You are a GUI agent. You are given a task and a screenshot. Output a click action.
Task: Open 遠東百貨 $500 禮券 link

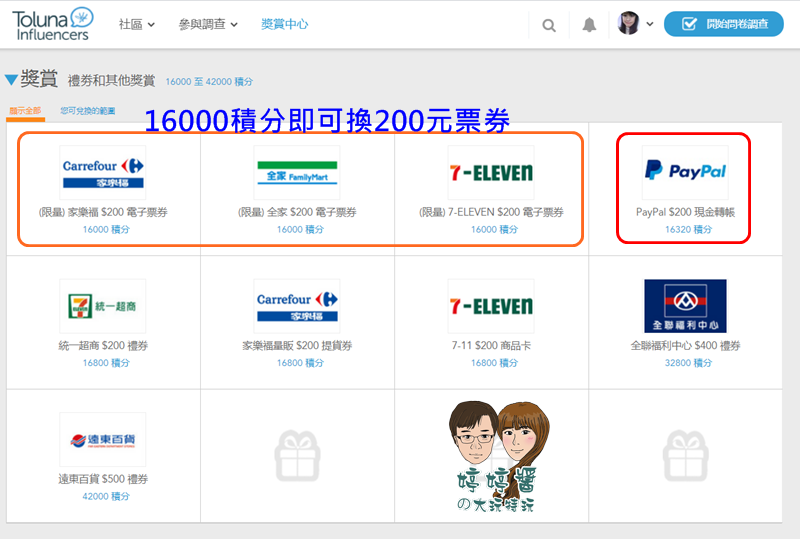click(103, 479)
